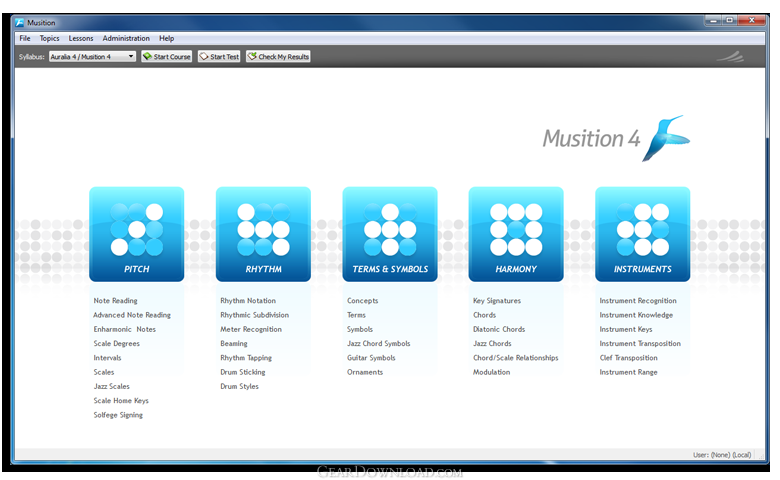Open Chord/Scale Relationships topic
This screenshot has width=780, height=480.
[x=515, y=358]
